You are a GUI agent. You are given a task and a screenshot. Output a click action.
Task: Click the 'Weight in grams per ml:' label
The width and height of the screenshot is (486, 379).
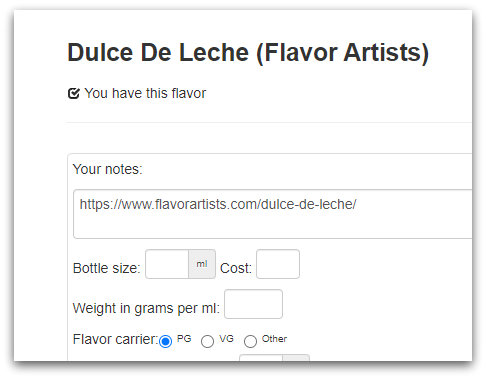click(x=146, y=308)
